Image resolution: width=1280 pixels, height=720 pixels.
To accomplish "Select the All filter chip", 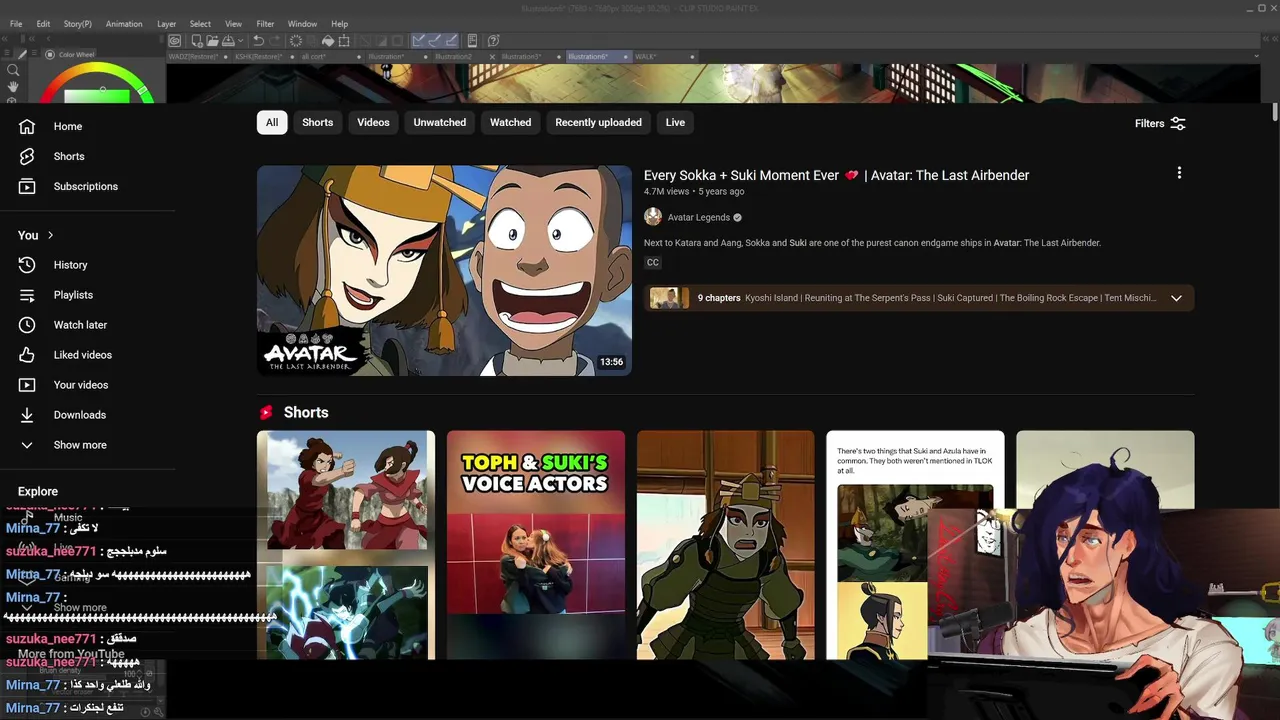I will tap(272, 122).
